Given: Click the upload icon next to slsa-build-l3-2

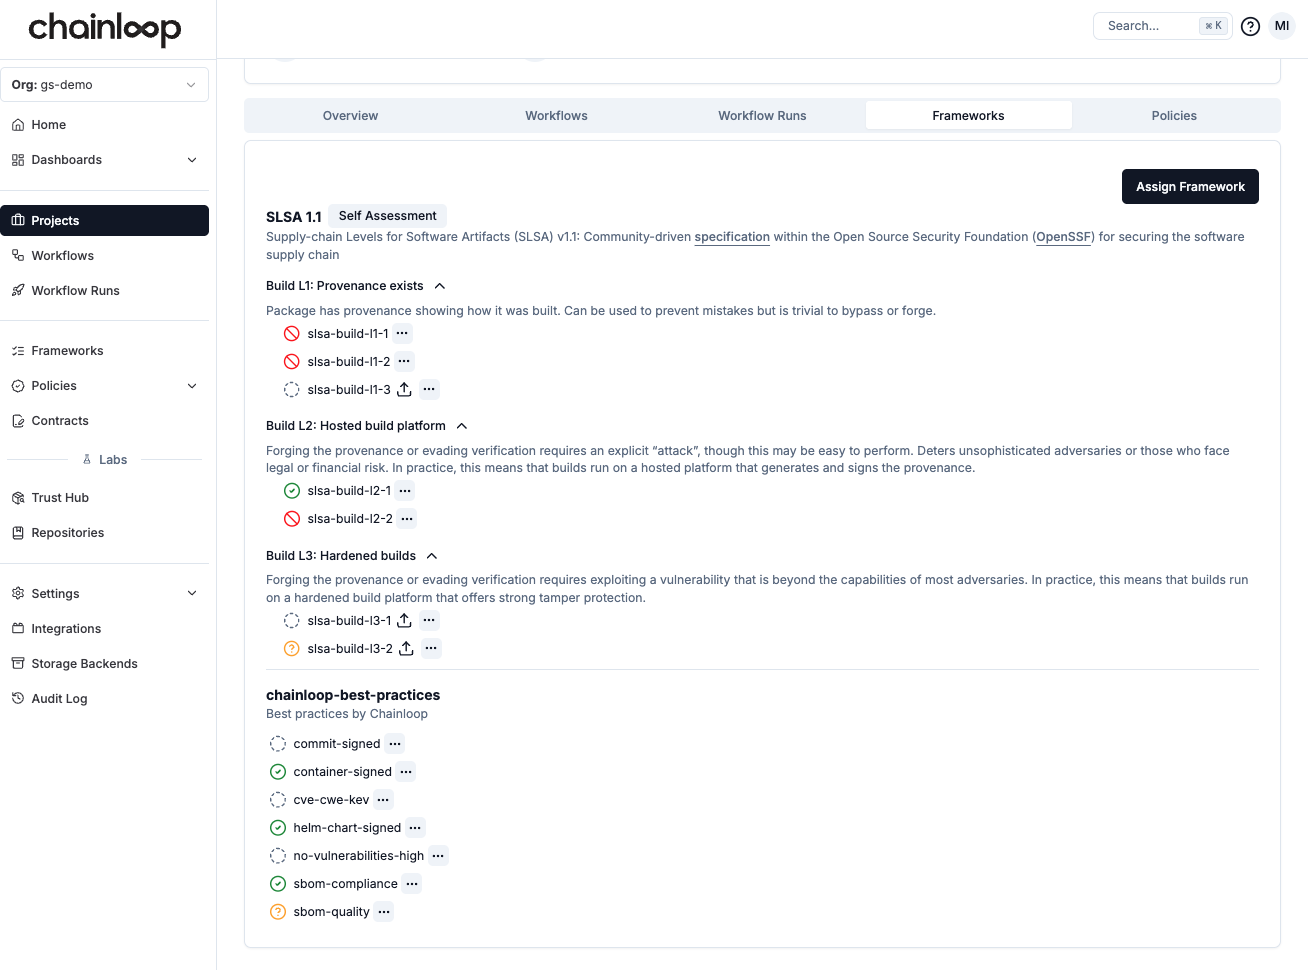Looking at the screenshot, I should pos(407,648).
